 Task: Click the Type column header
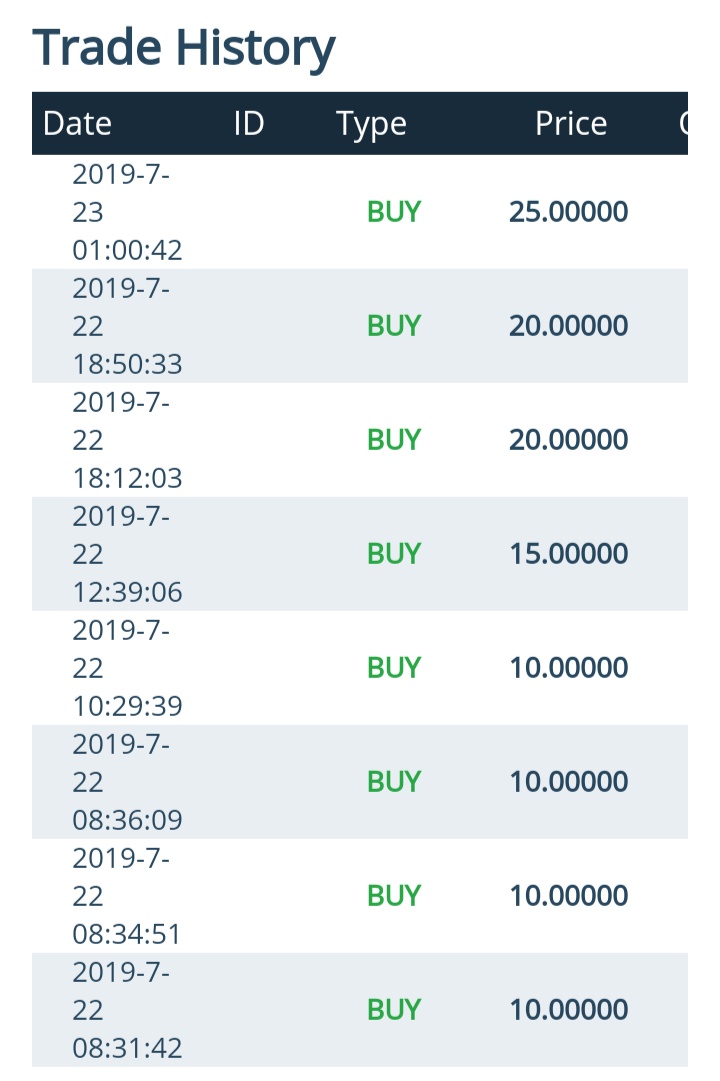point(371,125)
